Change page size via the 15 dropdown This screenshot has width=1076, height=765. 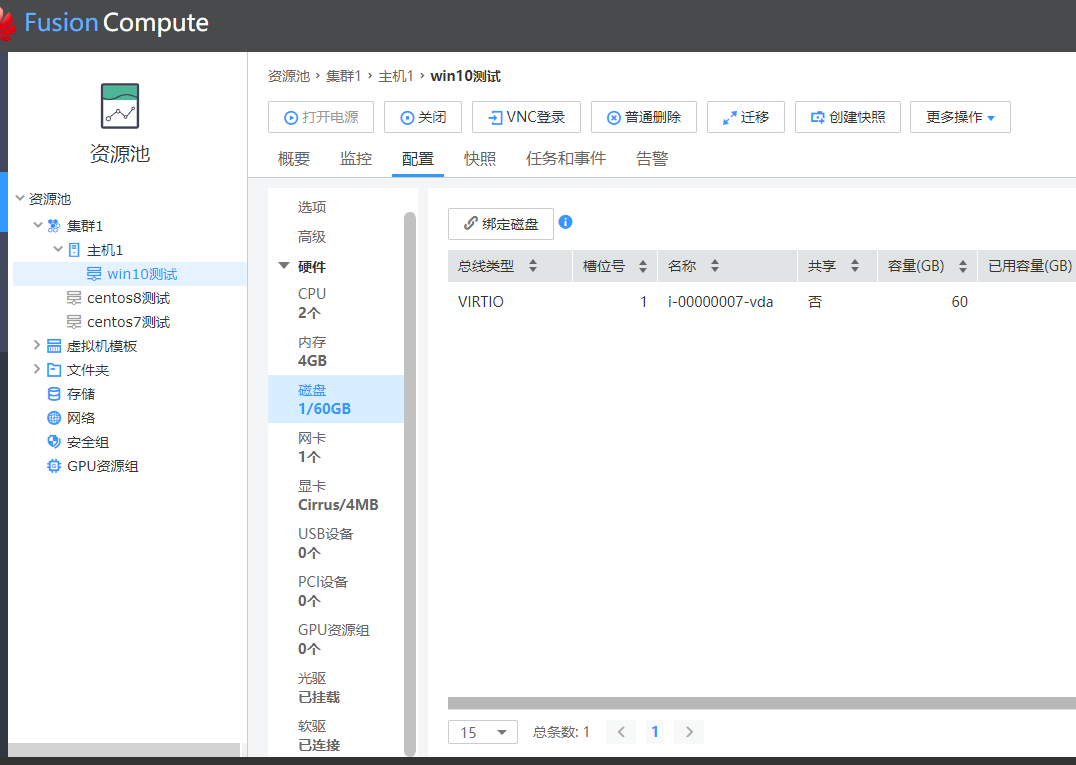[482, 732]
